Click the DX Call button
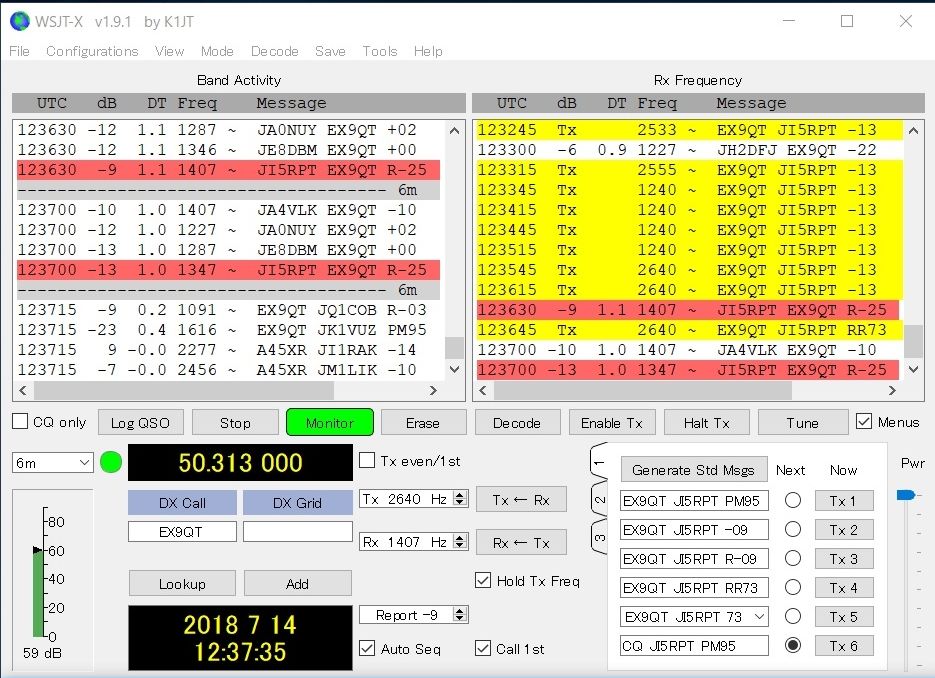The width and height of the screenshot is (935, 678). coord(182,503)
